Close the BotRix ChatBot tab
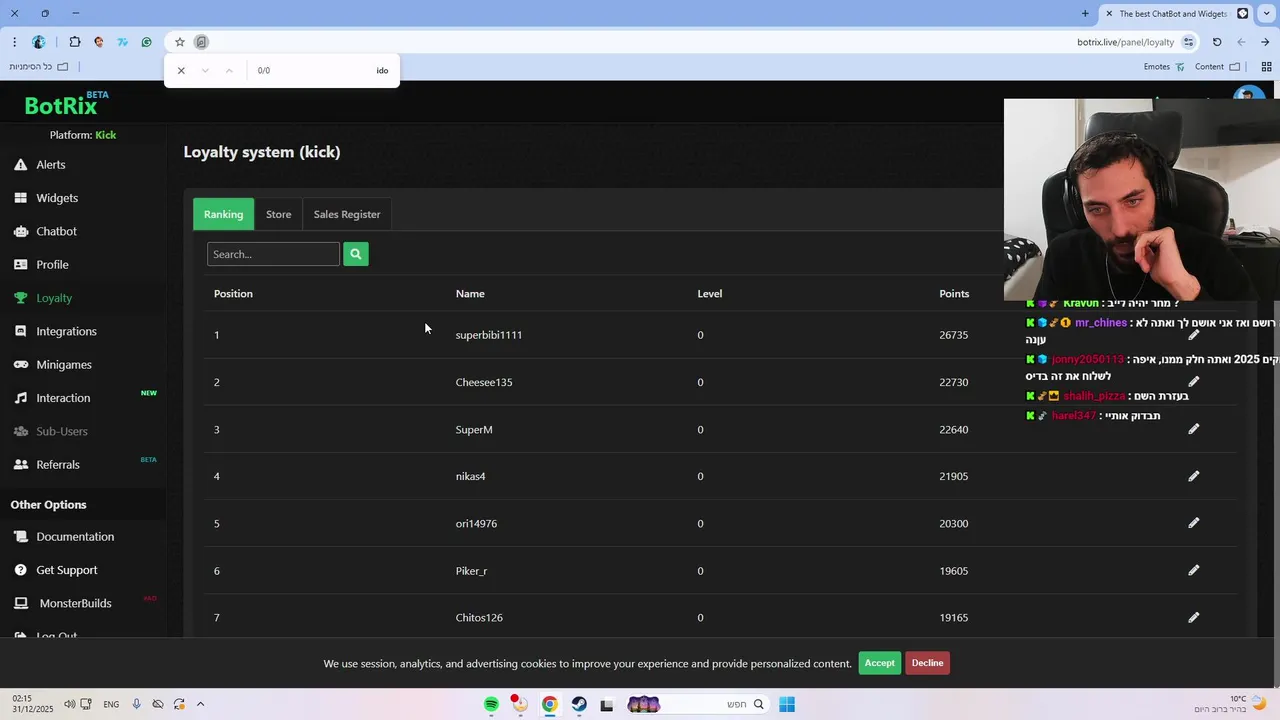 (1109, 13)
